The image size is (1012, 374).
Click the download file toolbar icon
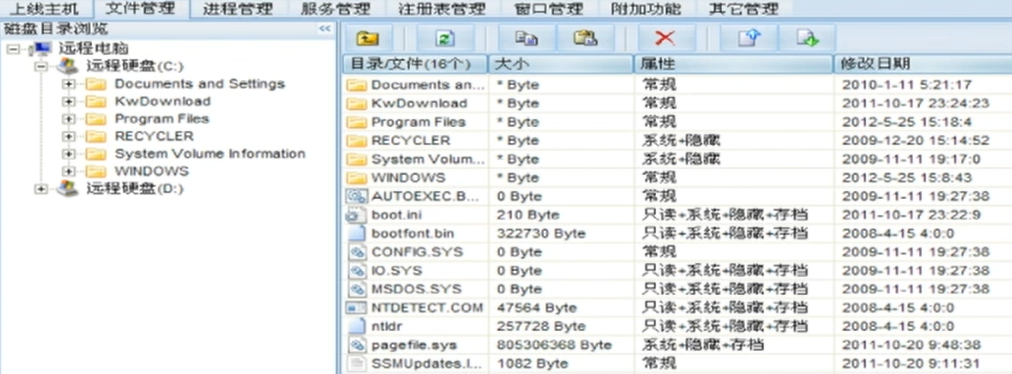pos(807,38)
